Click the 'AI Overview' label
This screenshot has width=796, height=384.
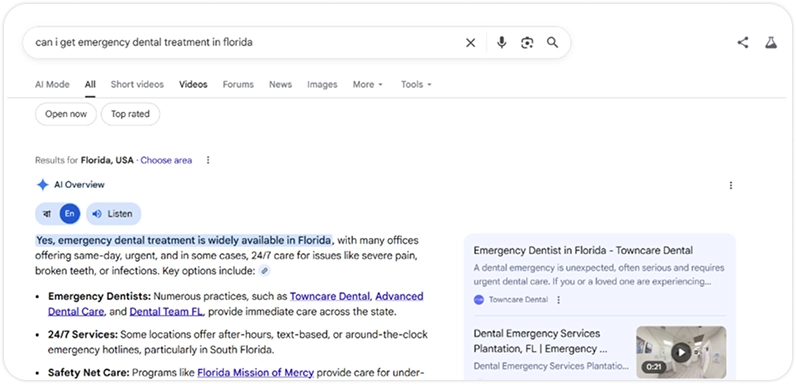pos(79,185)
